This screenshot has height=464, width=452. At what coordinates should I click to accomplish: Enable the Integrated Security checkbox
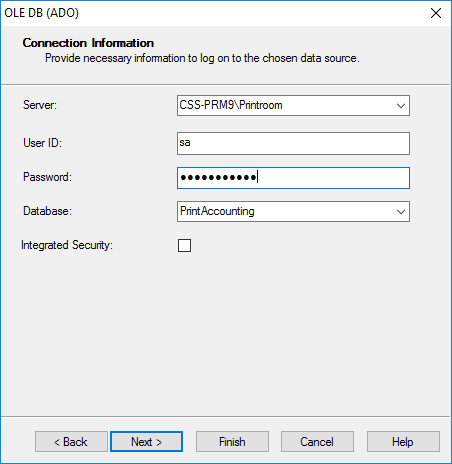[184, 245]
